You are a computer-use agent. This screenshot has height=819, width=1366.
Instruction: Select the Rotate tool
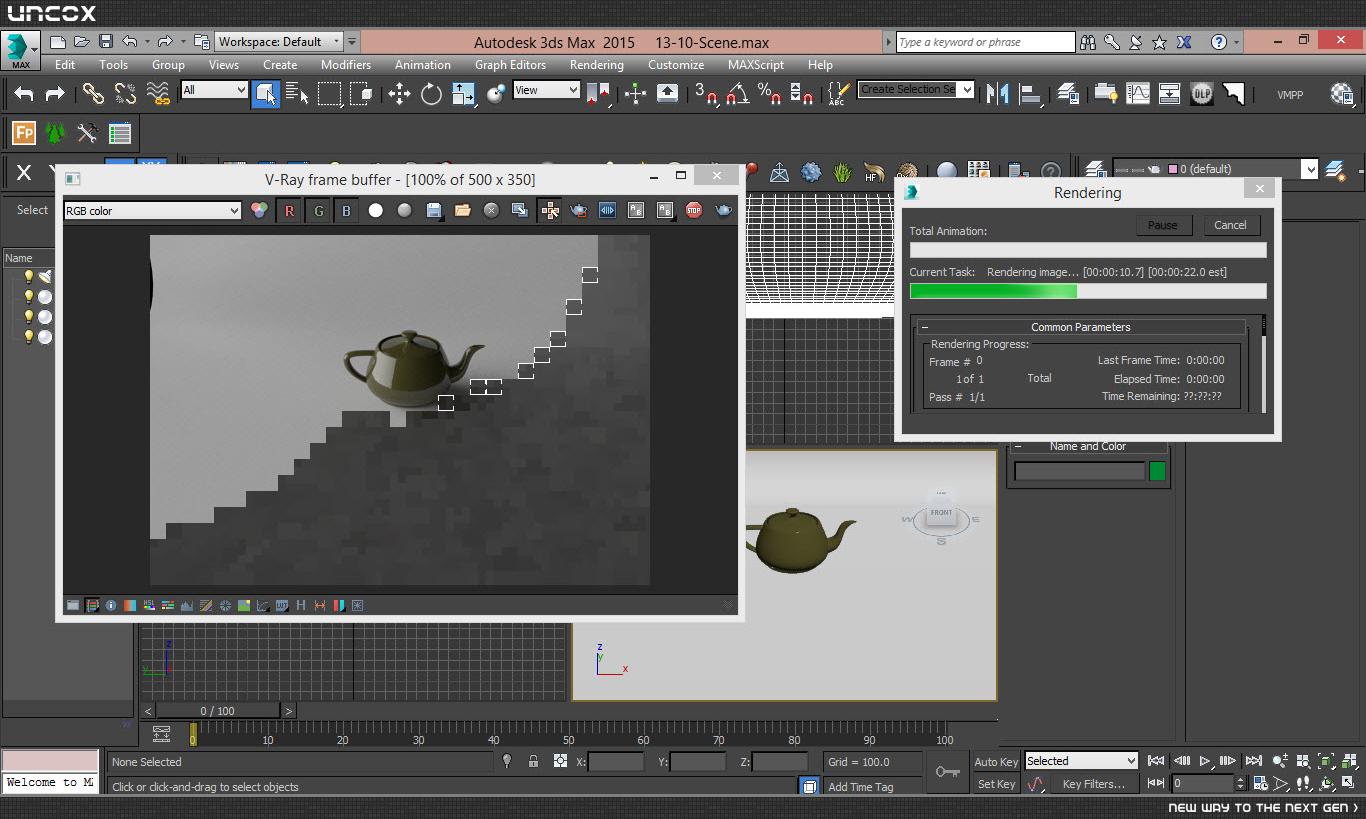click(431, 93)
